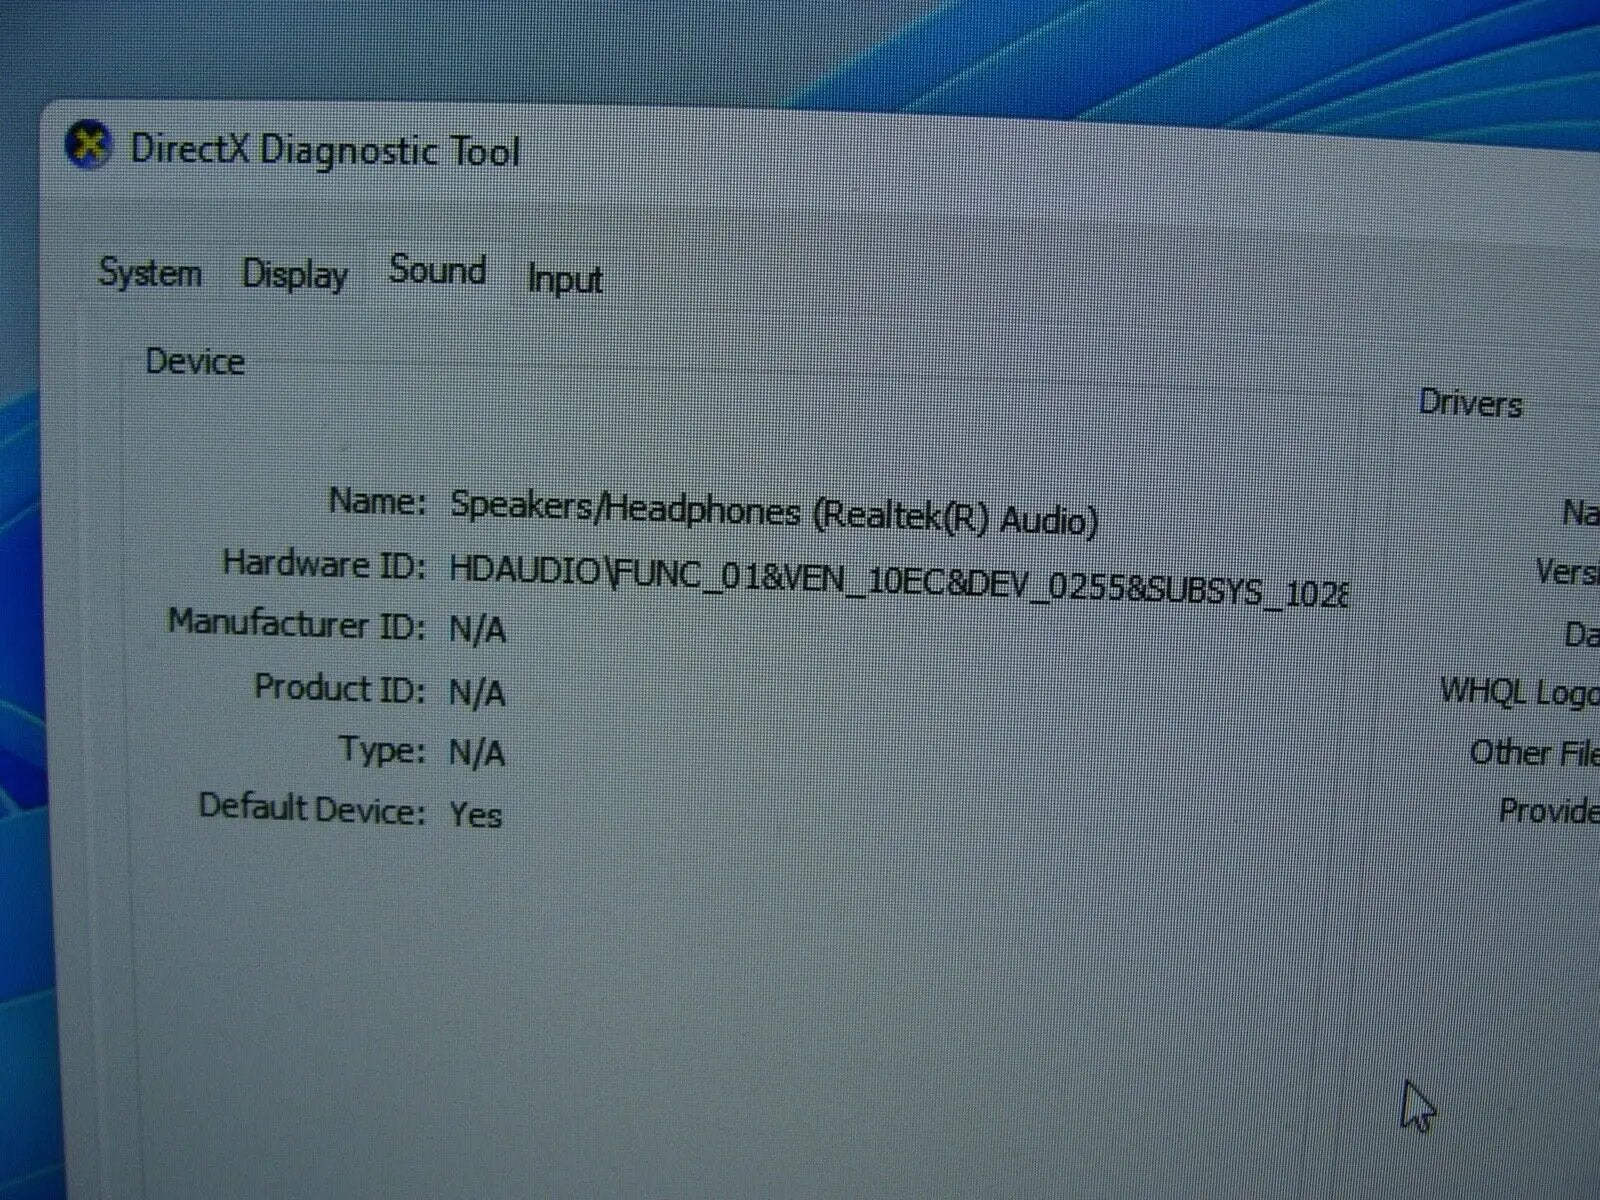Click the Device group label
This screenshot has width=1600, height=1200.
195,361
